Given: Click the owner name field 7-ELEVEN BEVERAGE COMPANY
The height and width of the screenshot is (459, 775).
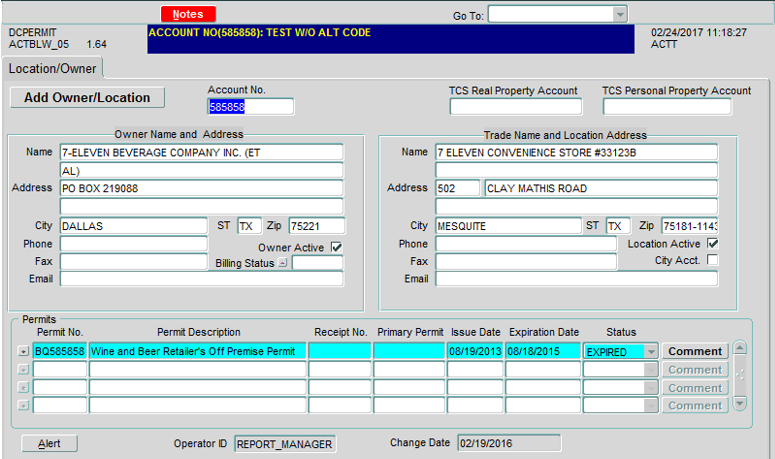Looking at the screenshot, I should pos(201,152).
